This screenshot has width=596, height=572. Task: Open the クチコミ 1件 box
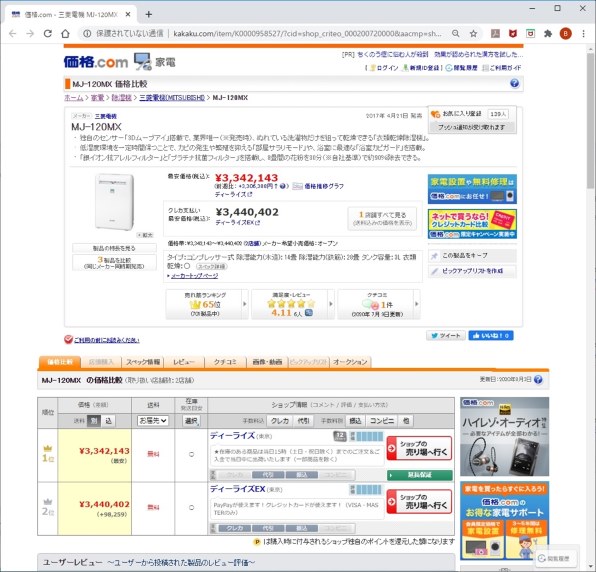coord(379,304)
